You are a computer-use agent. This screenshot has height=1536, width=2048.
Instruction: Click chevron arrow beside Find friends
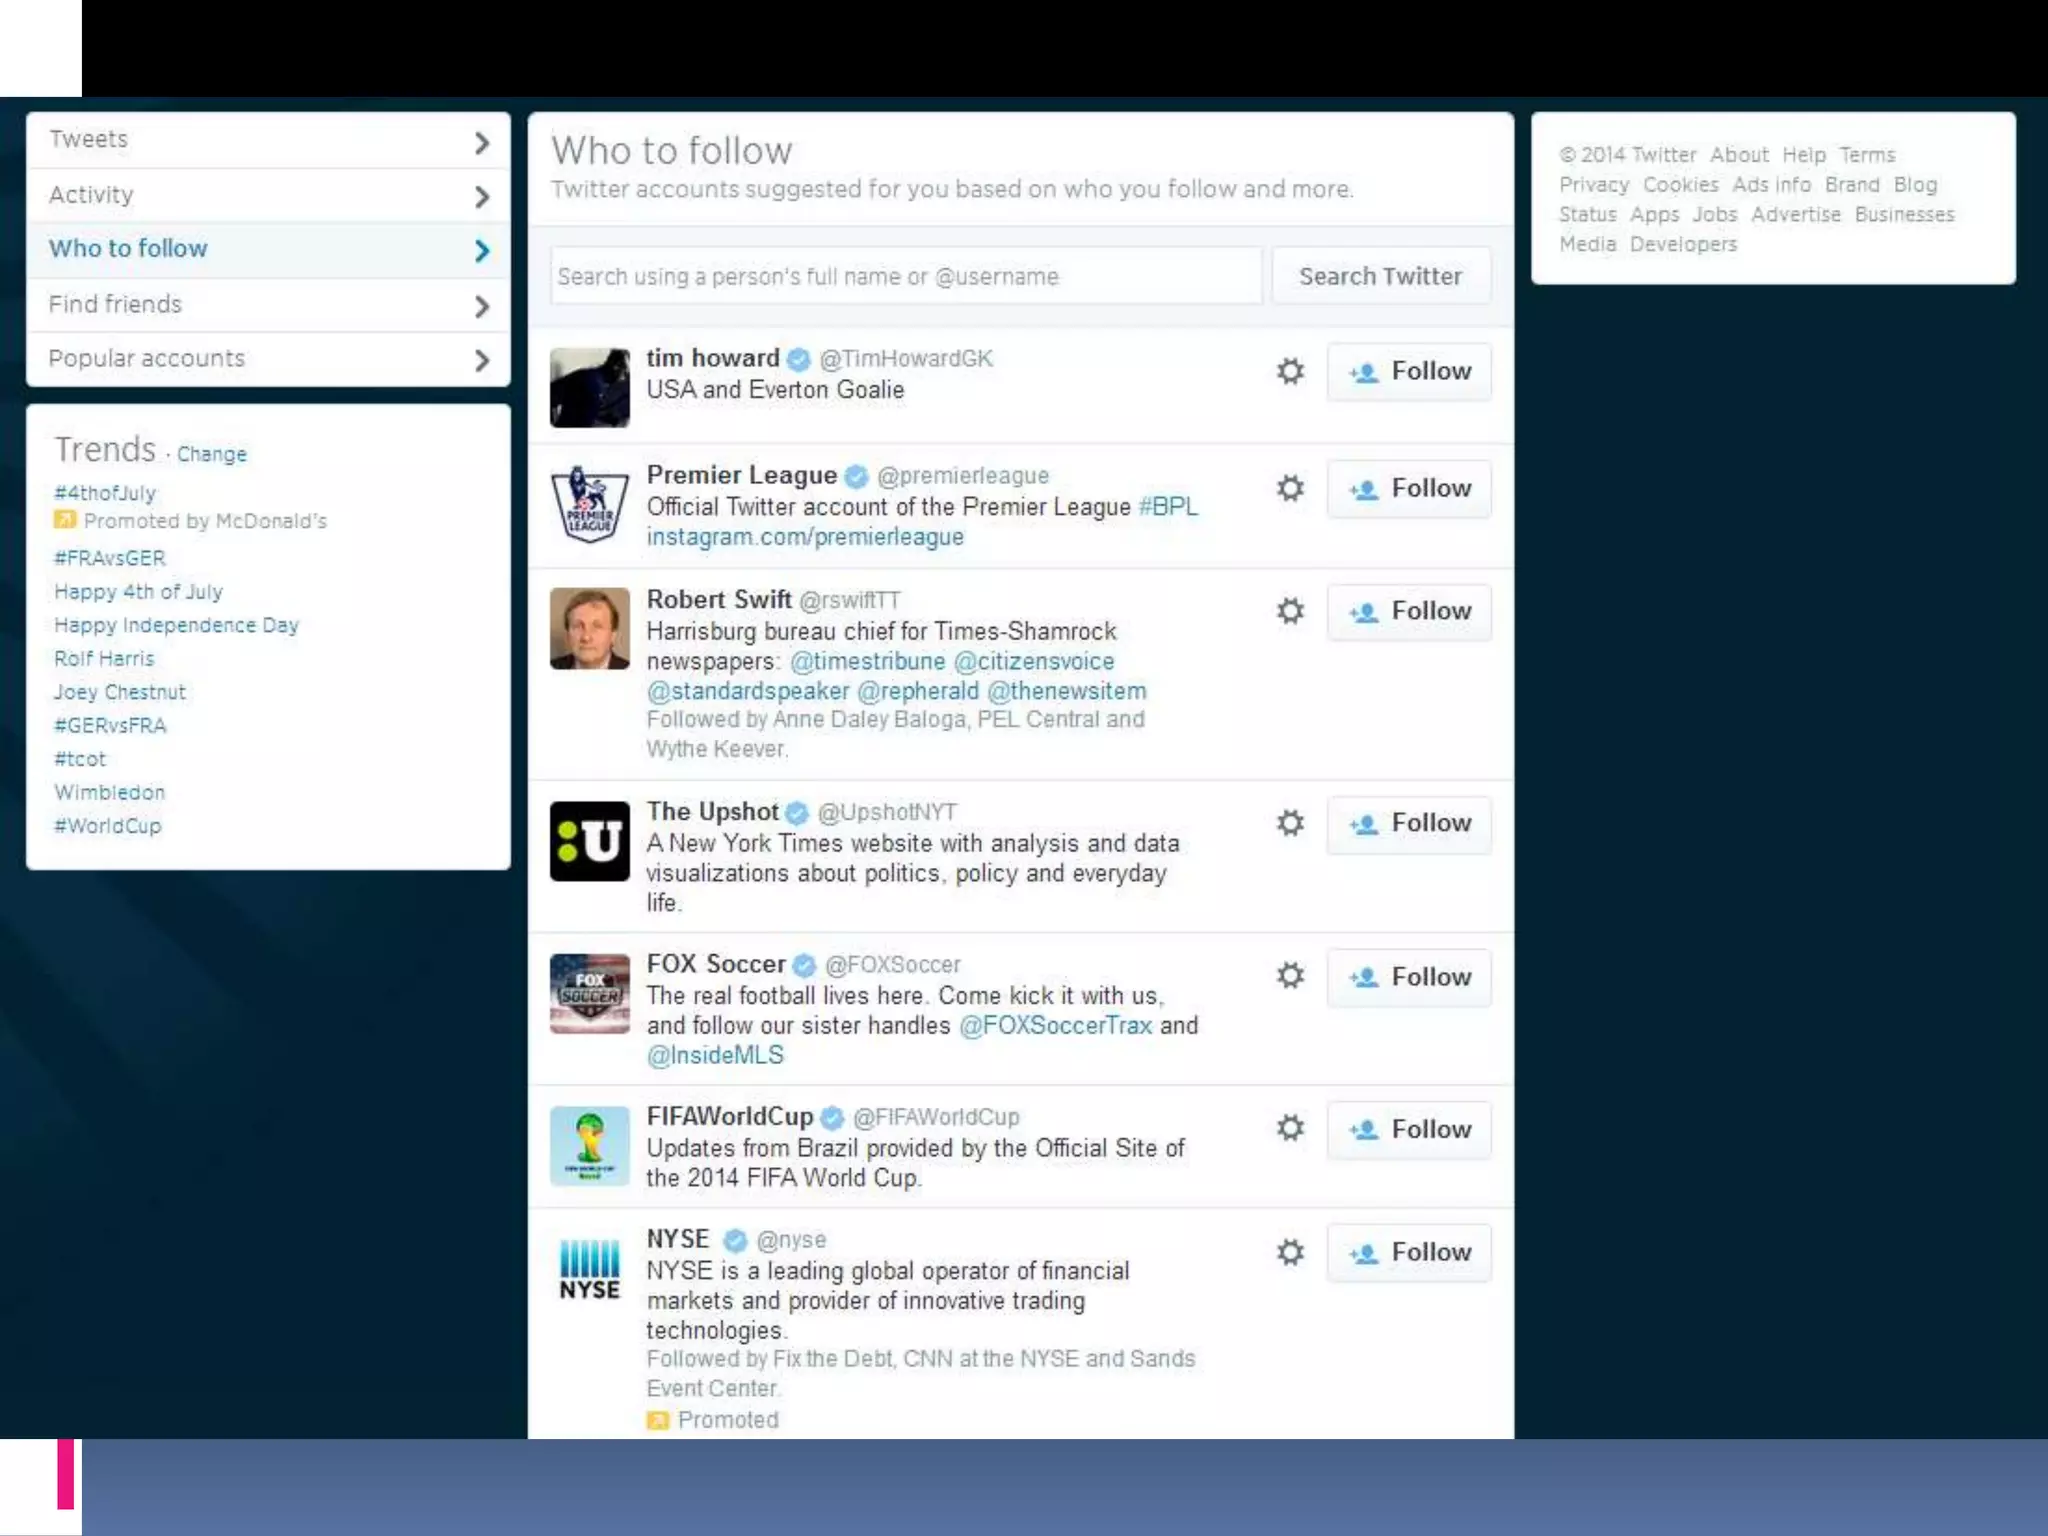click(482, 306)
